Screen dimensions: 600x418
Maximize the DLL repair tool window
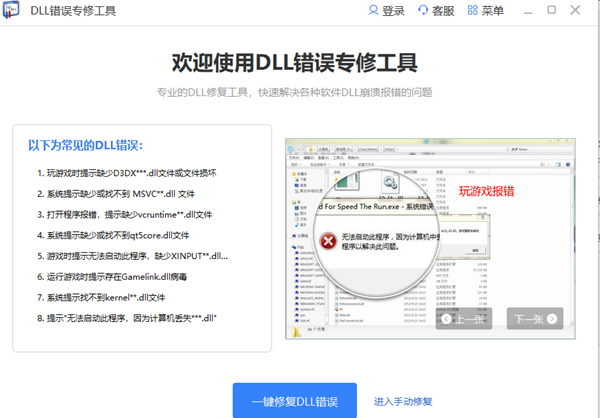[551, 10]
